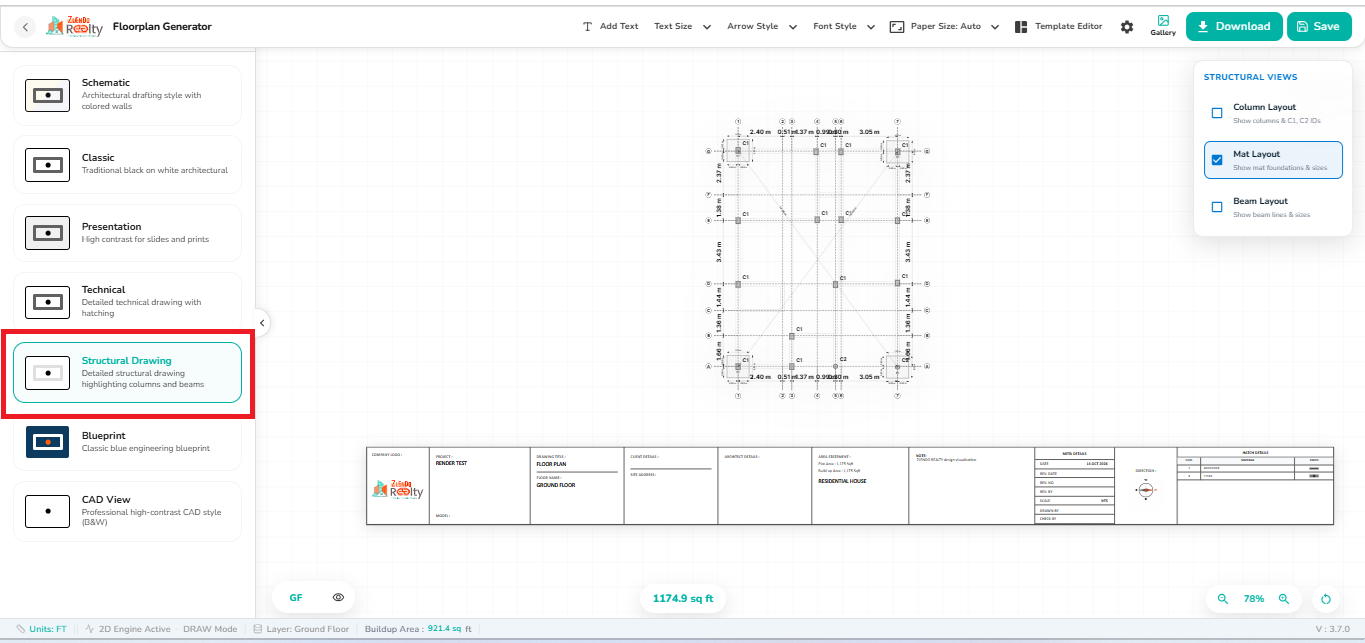Click the Save button
This screenshot has width=1365, height=643.
(x=1317, y=27)
